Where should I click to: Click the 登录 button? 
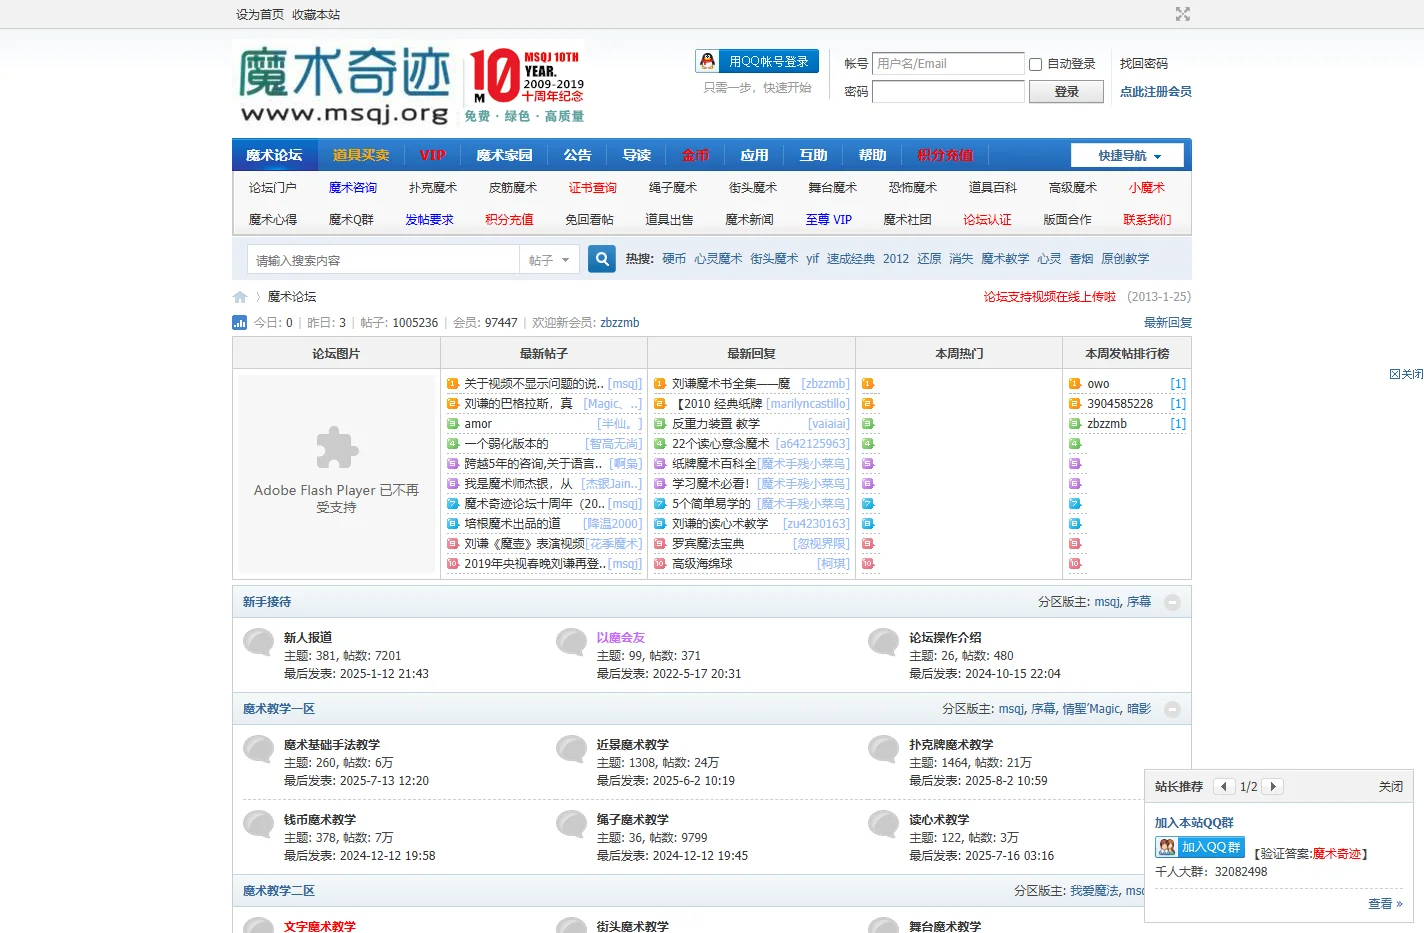1067,92
